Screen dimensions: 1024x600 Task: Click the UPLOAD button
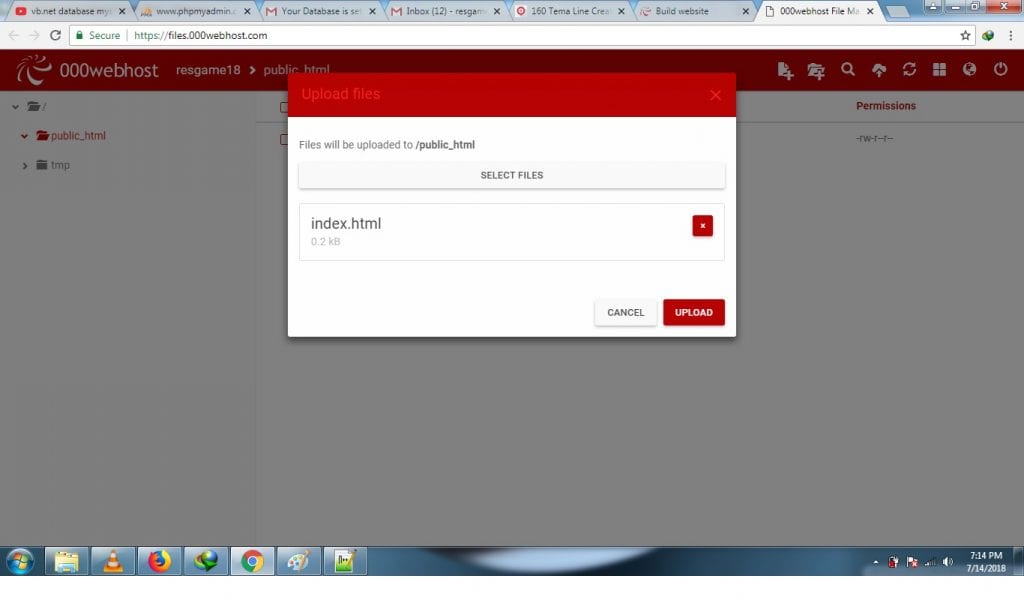(x=694, y=312)
